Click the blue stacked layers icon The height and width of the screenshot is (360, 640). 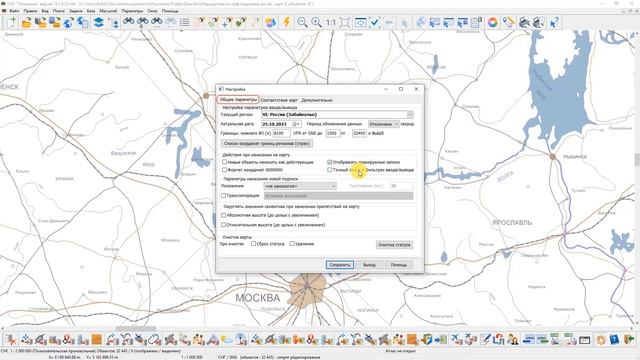(98, 22)
